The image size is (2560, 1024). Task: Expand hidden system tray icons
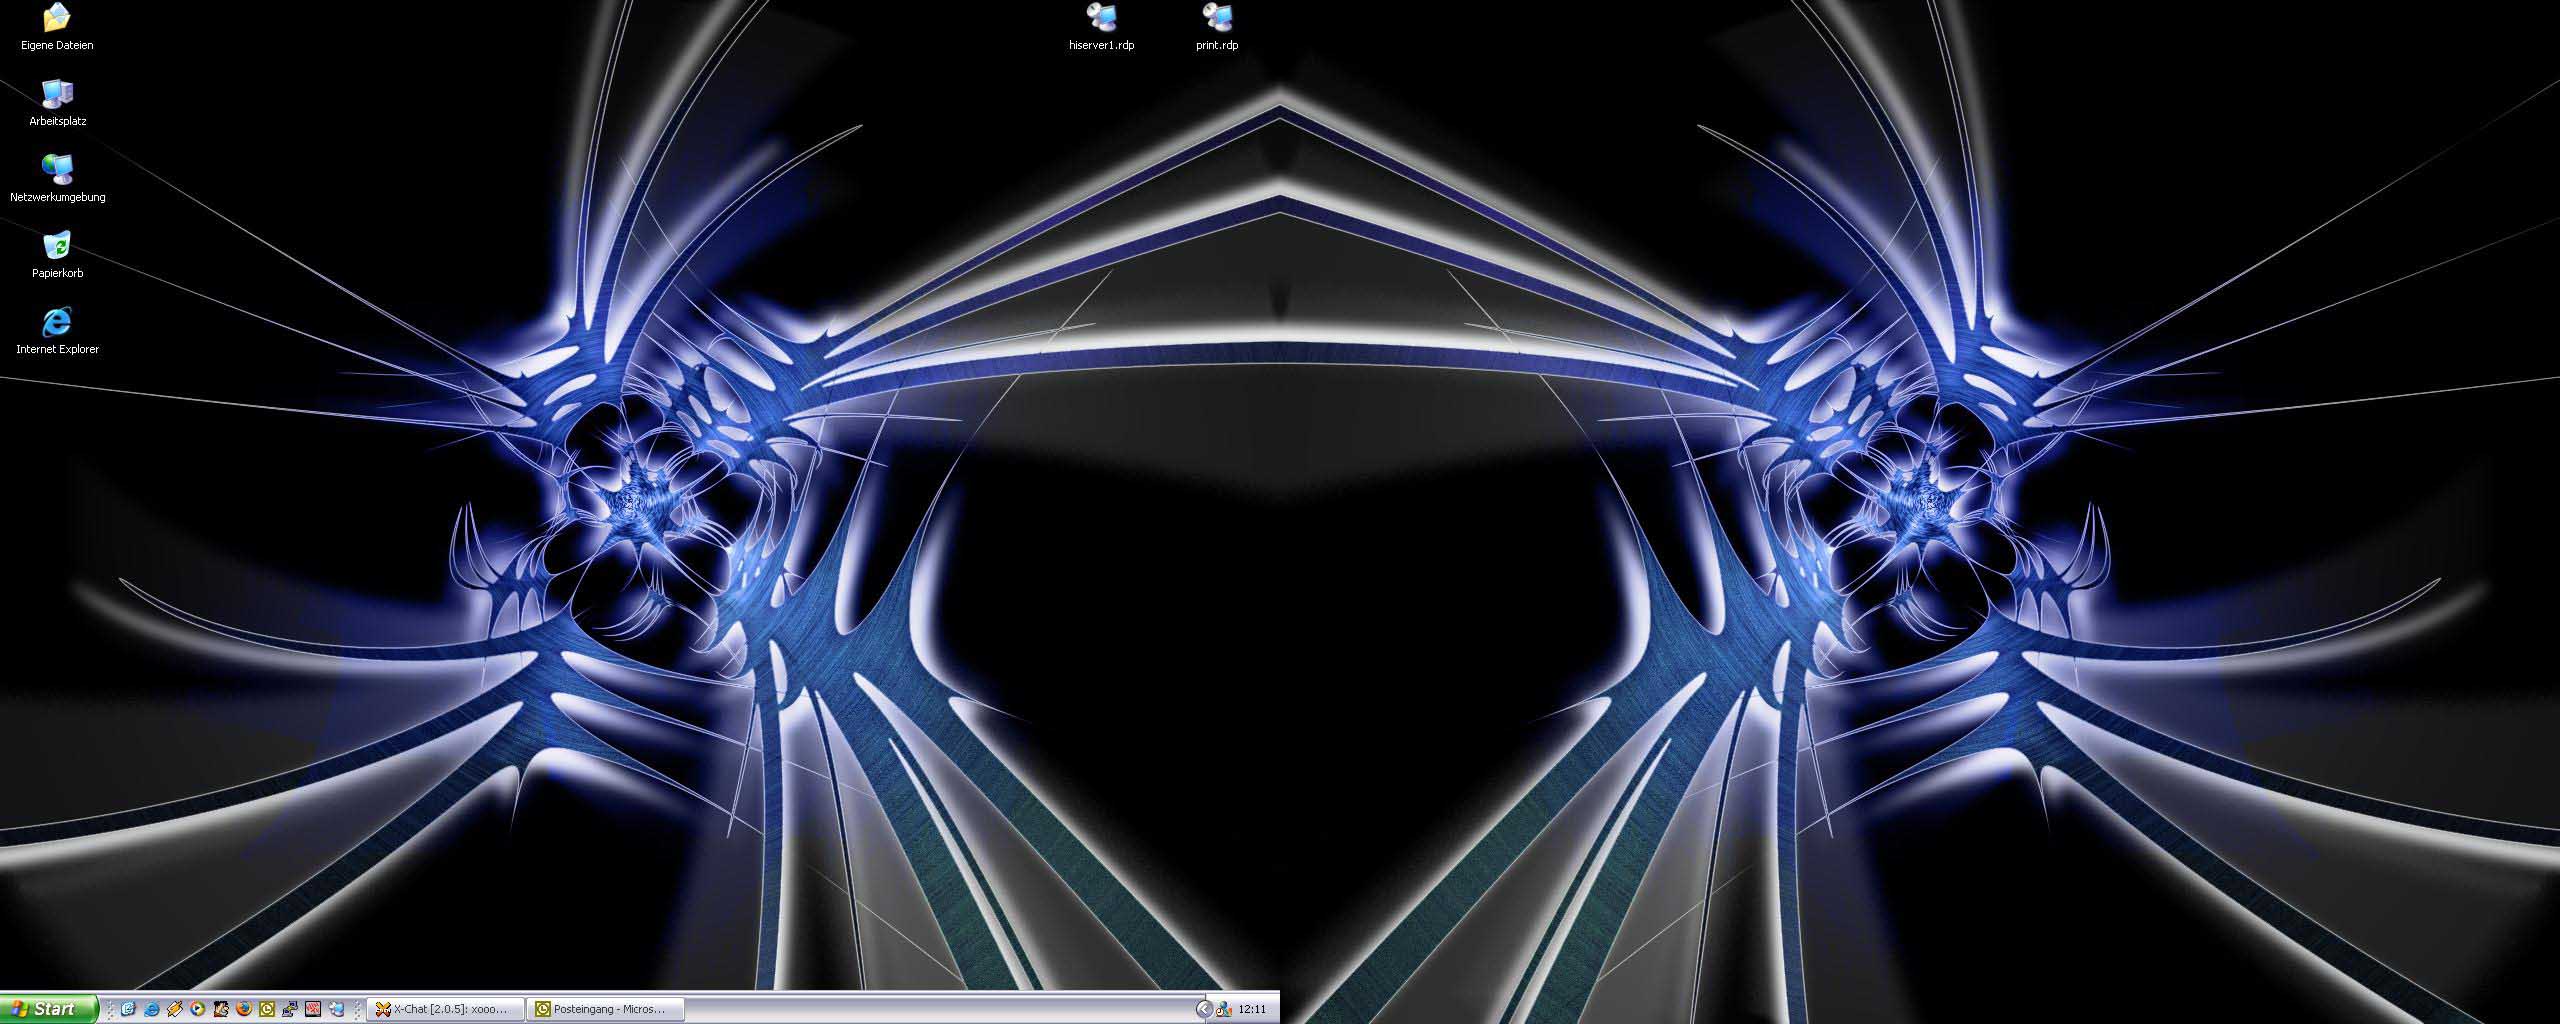1204,1009
